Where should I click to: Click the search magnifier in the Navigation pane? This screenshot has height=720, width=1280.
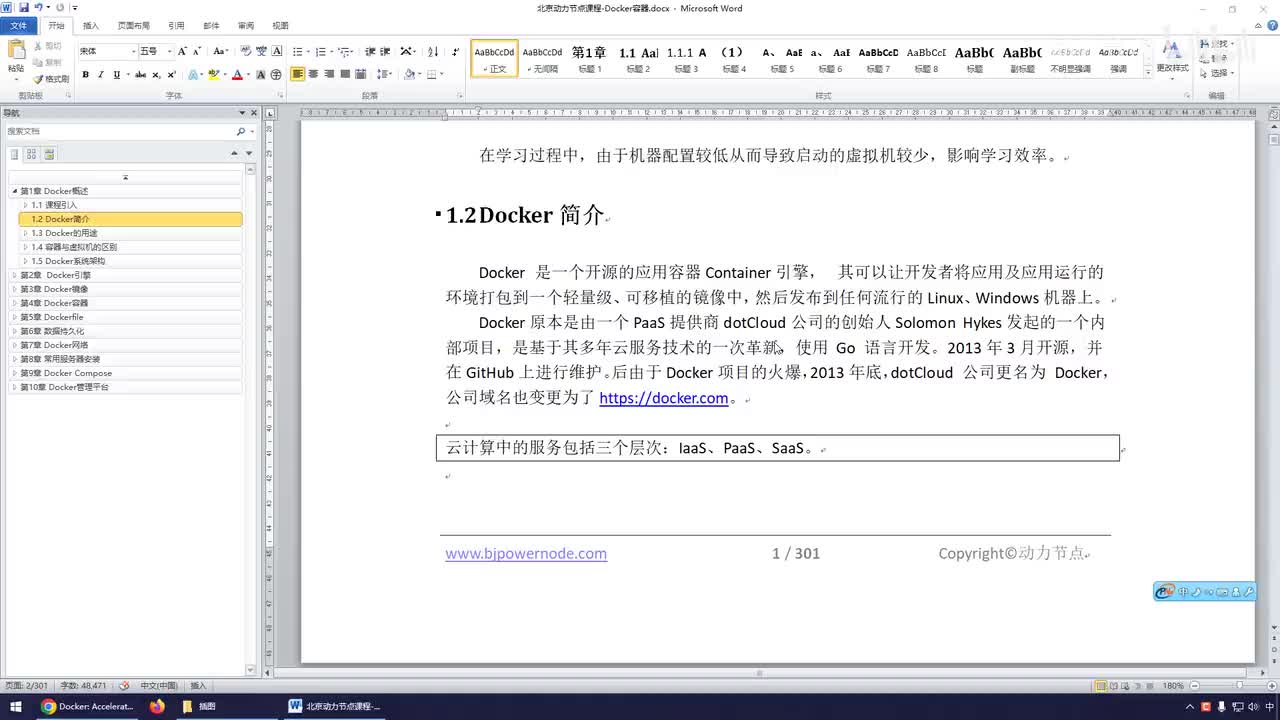(x=240, y=131)
